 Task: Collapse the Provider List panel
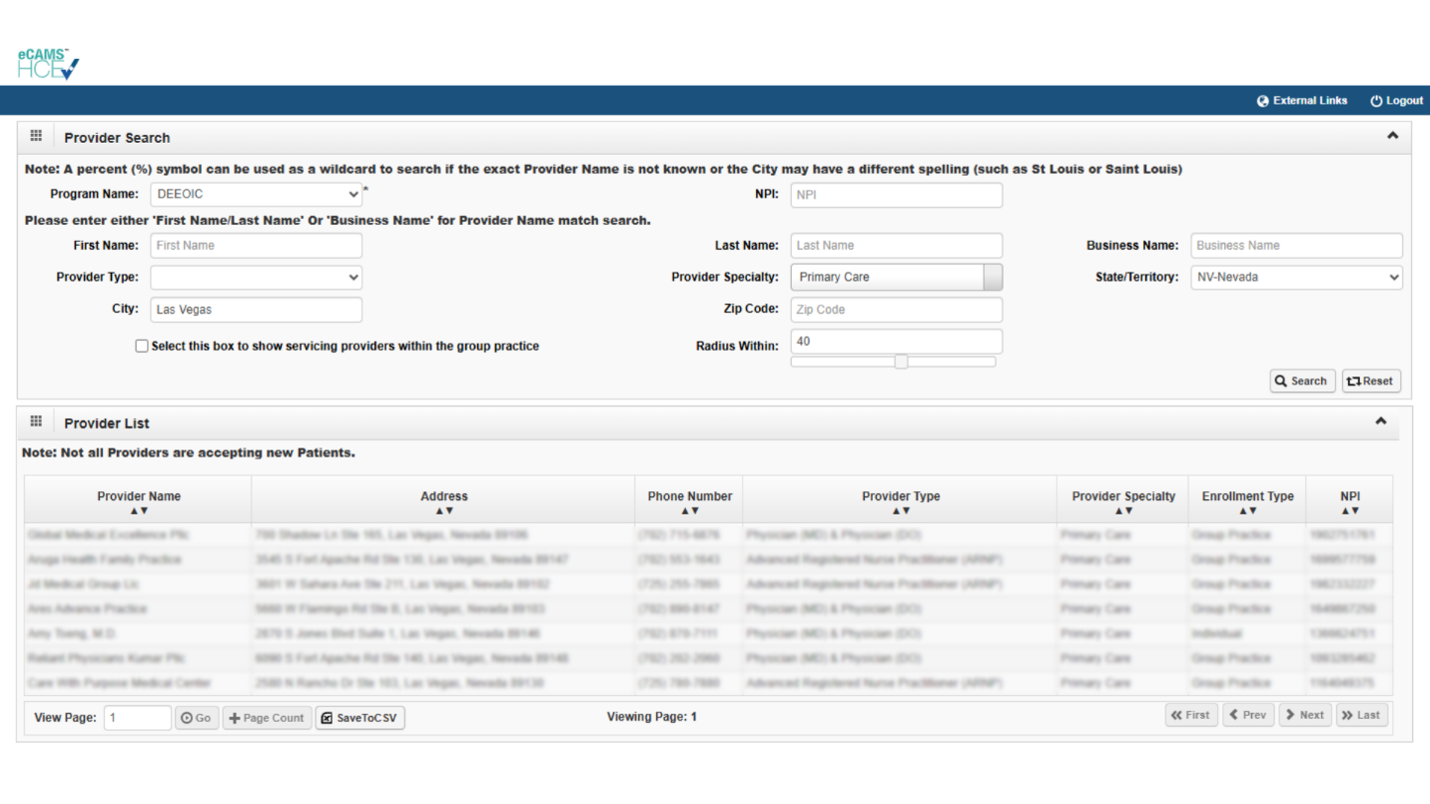pyautogui.click(x=1380, y=422)
